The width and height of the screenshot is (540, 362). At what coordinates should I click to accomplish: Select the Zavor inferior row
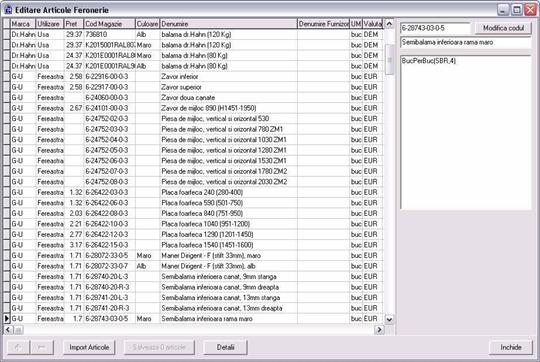193,76
